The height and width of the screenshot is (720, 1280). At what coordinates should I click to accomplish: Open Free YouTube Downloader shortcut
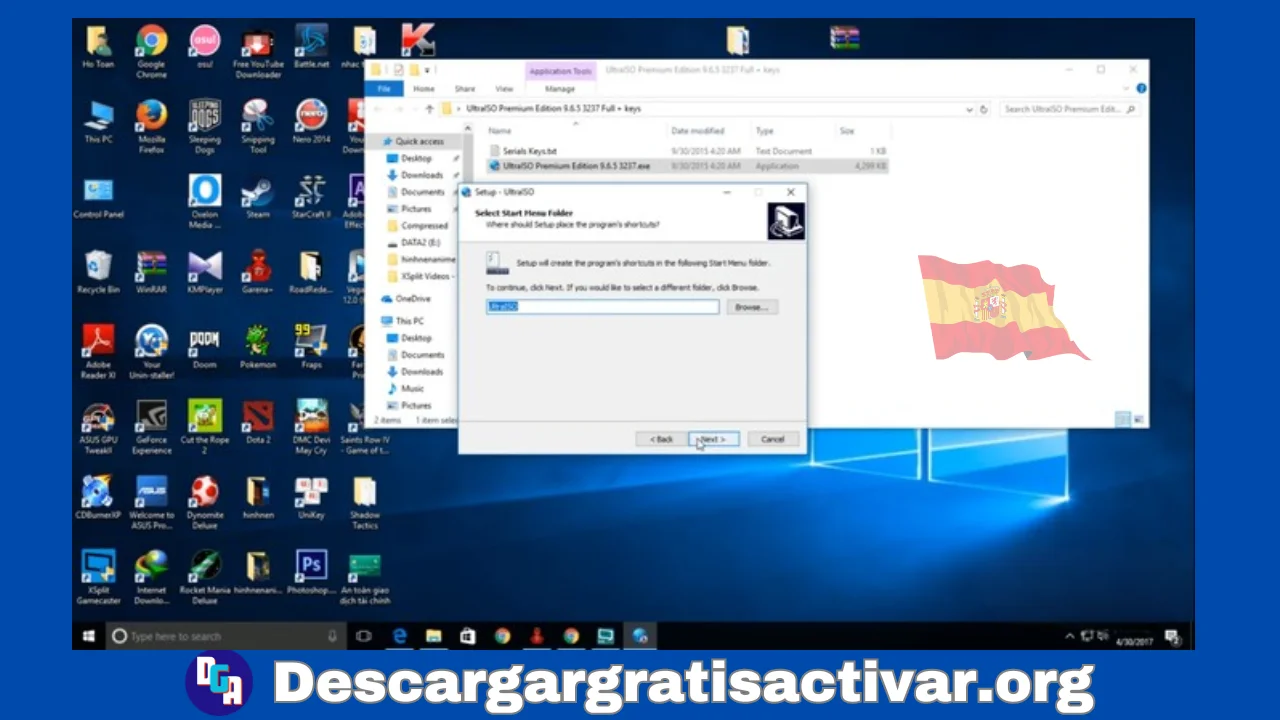click(258, 52)
